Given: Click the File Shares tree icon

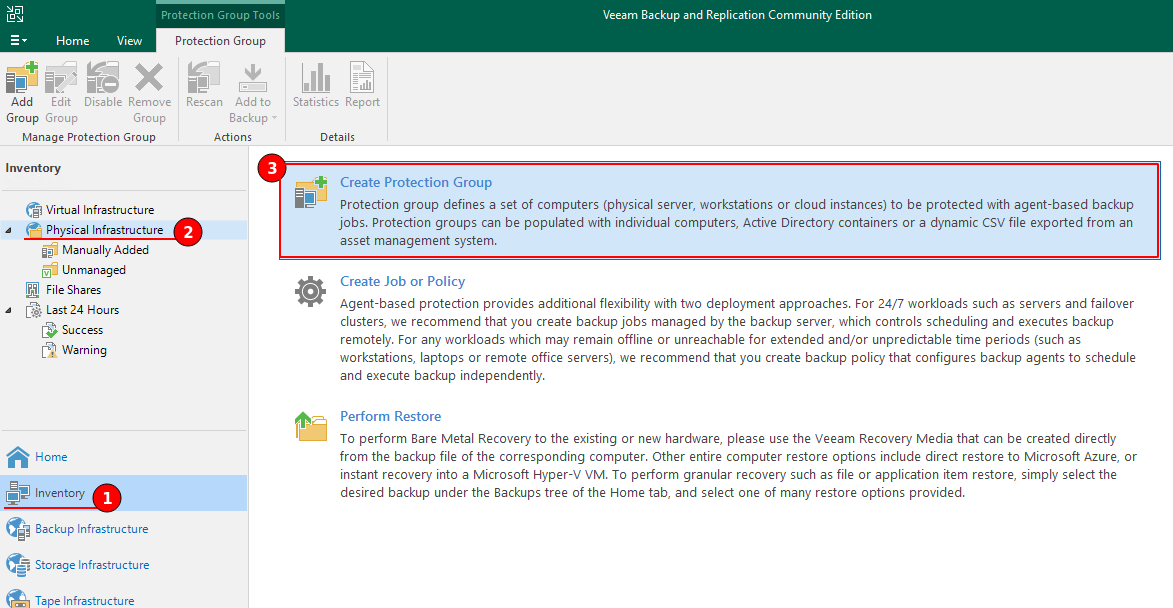Looking at the screenshot, I should coord(33,289).
